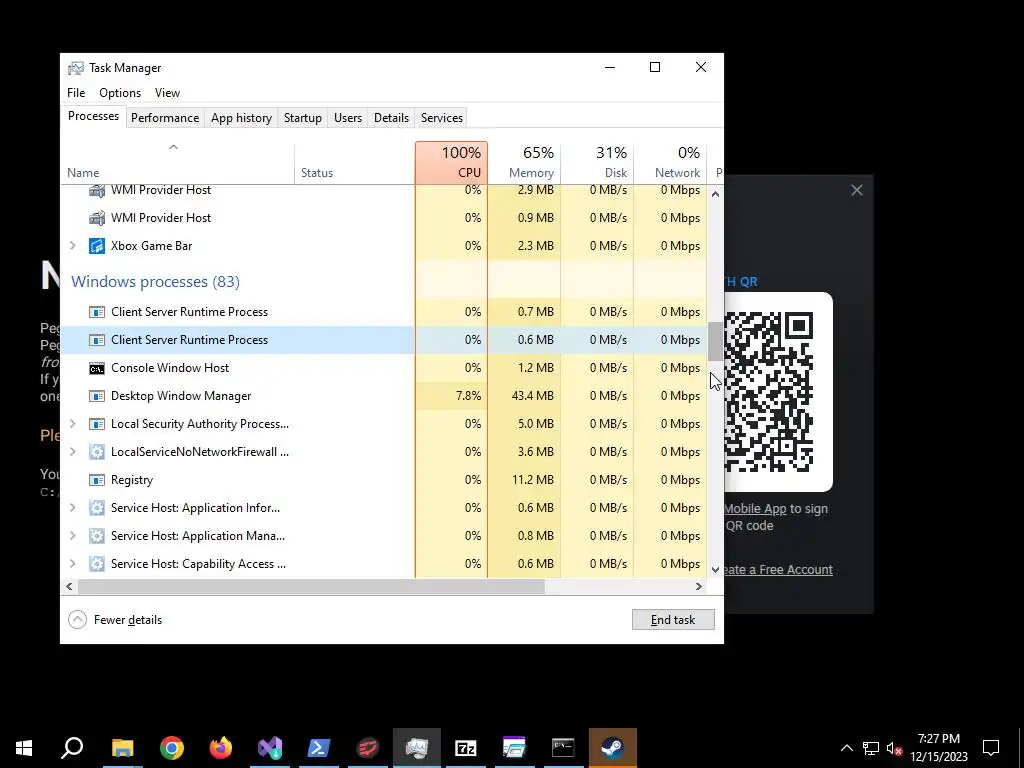This screenshot has height=768, width=1024.
Task: Collapse with Fewer details toggle
Action: tap(115, 620)
